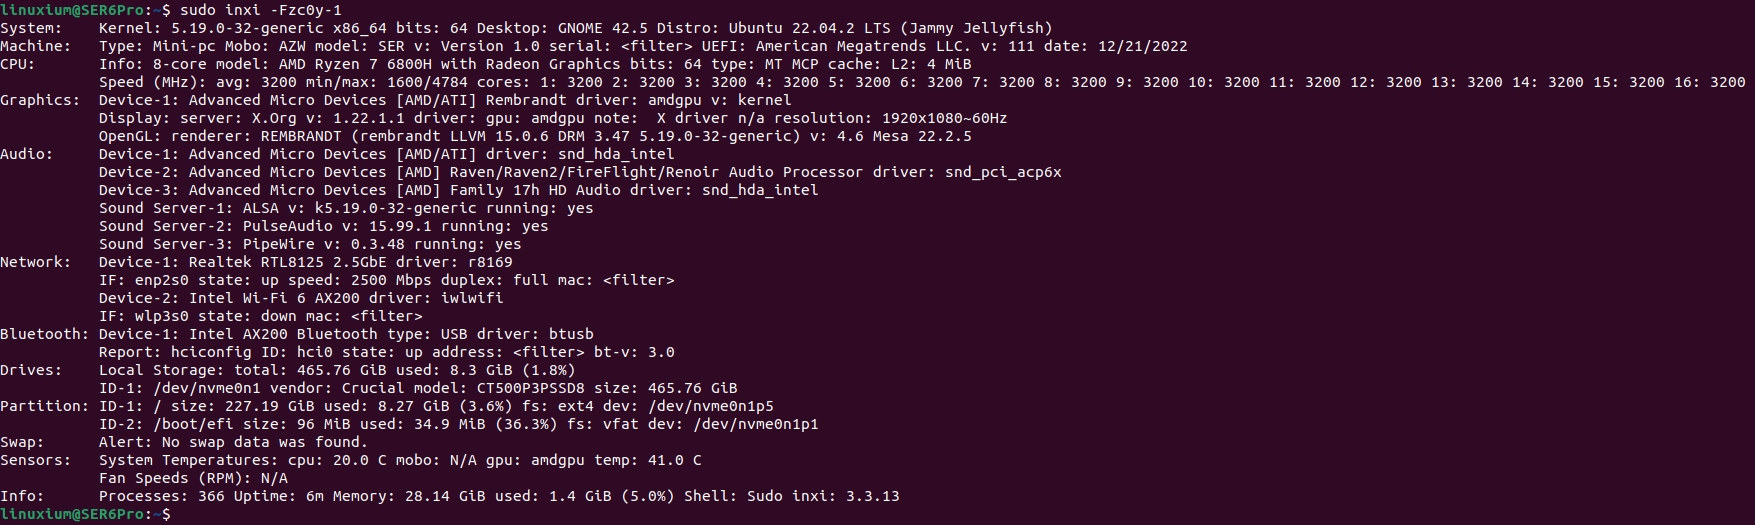Click the 'Machine:' section label
This screenshot has height=525, width=1755.
click(x=35, y=46)
